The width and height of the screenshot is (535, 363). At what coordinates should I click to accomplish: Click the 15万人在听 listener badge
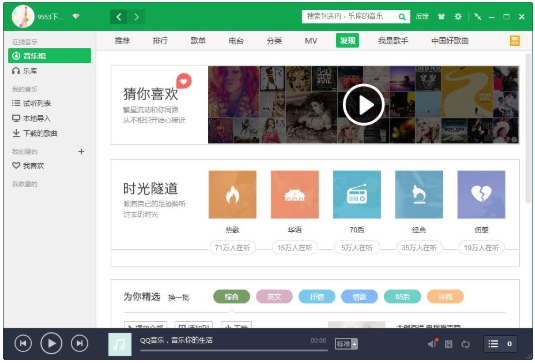[295, 247]
